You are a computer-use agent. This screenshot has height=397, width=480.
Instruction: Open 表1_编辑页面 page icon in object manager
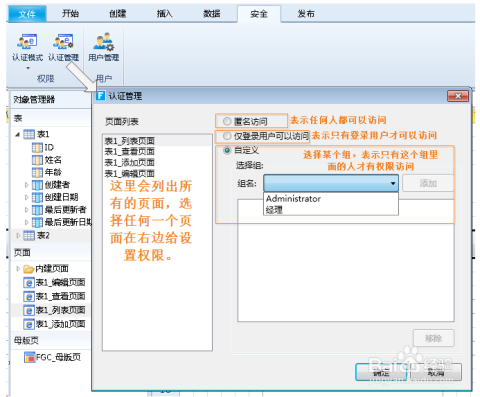coord(29,283)
